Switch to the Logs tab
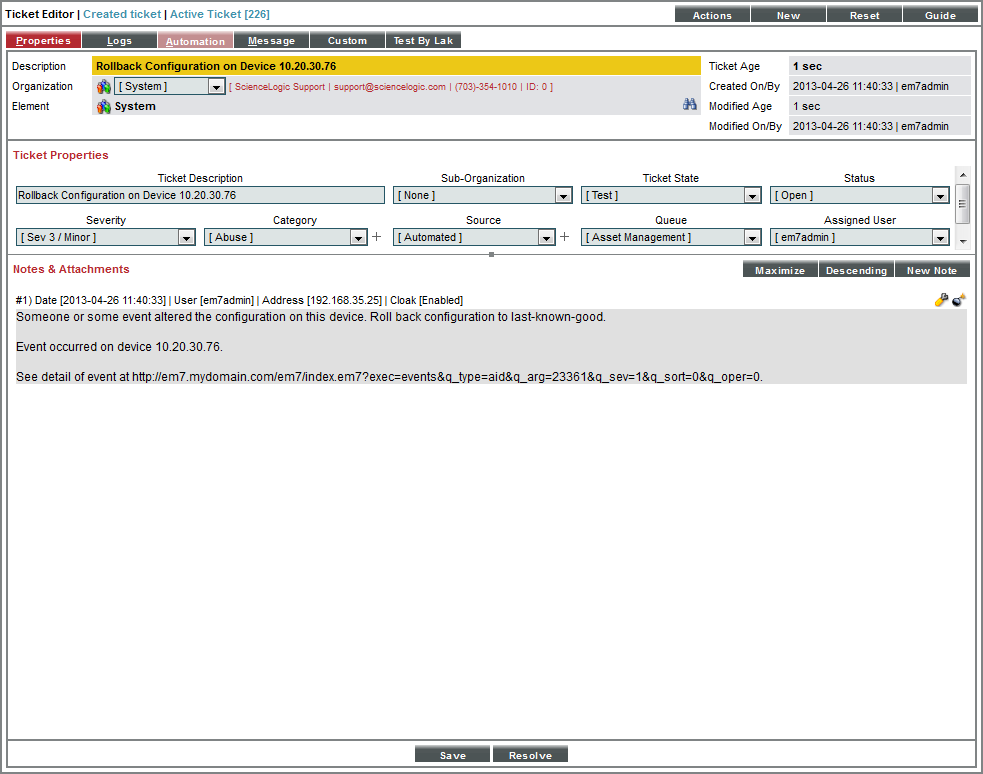The image size is (983, 774). (118, 41)
